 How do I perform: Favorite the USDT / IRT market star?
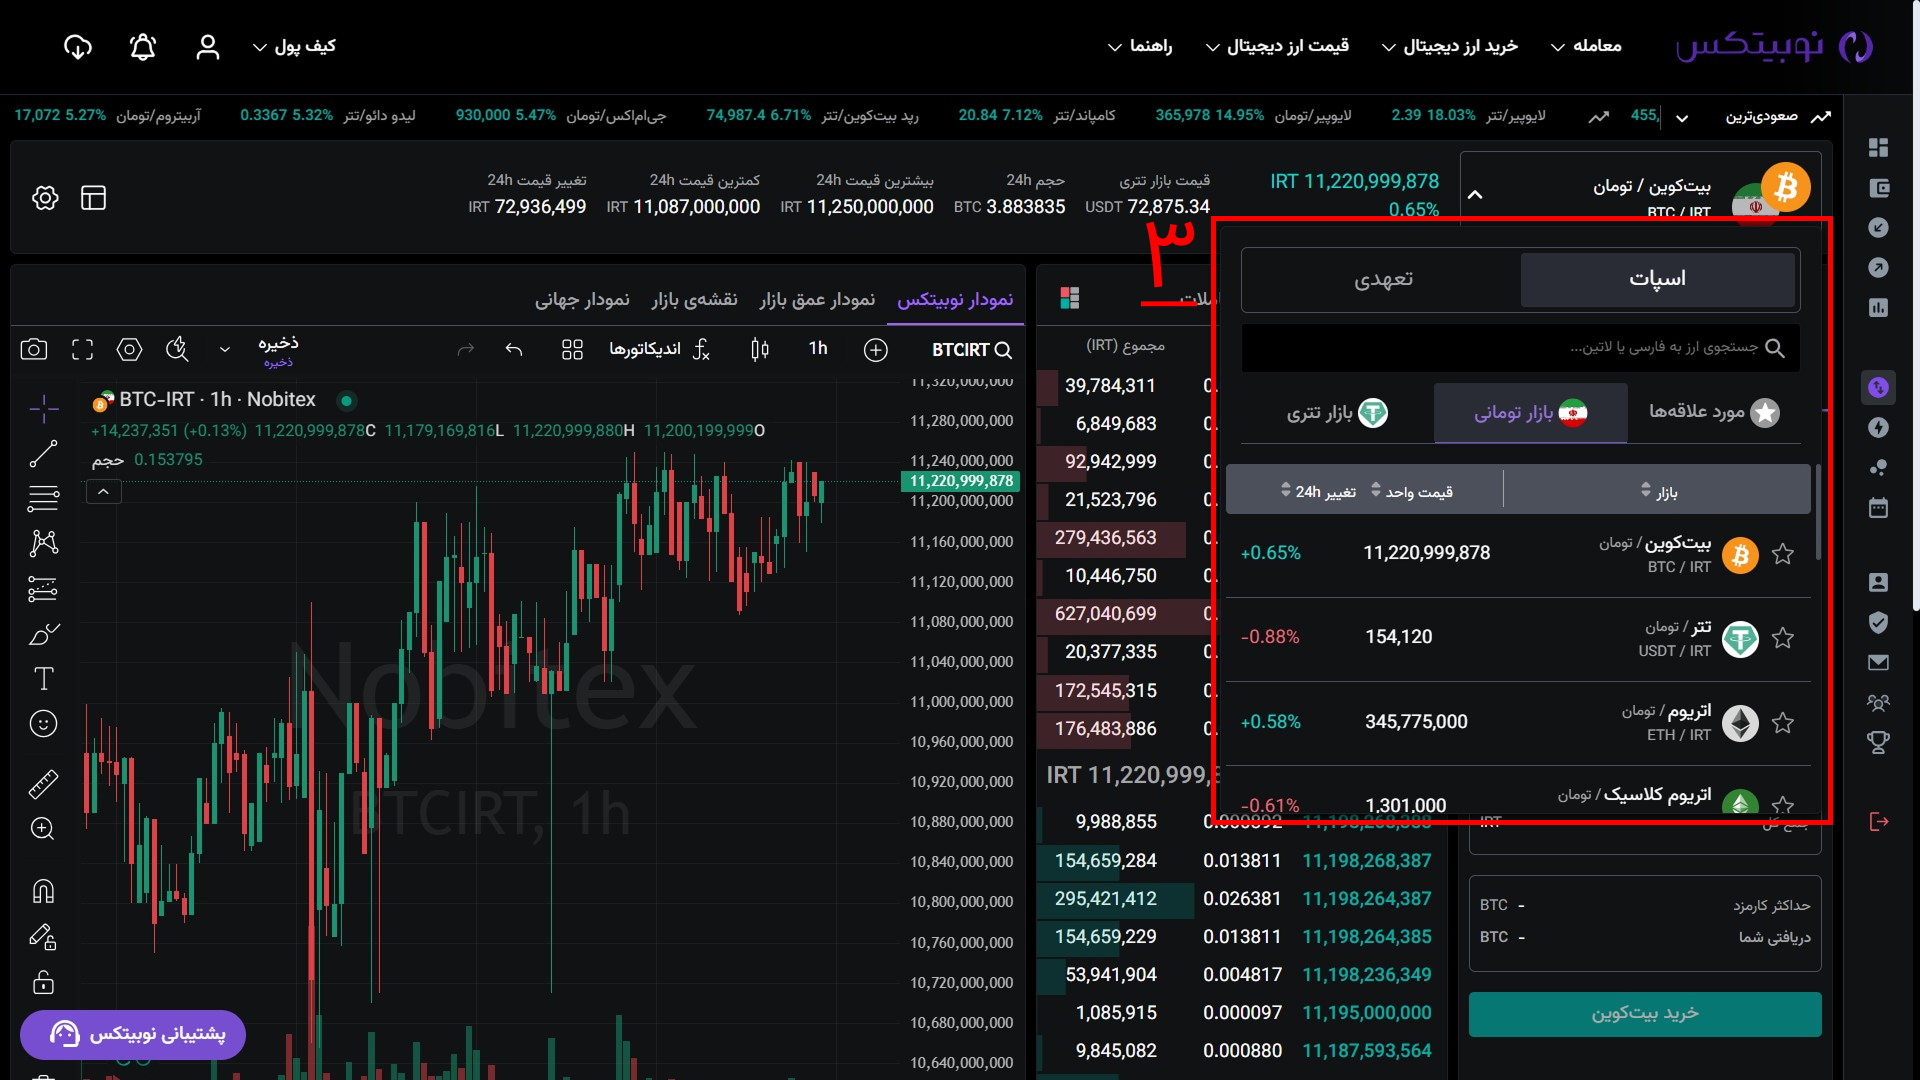point(1783,638)
